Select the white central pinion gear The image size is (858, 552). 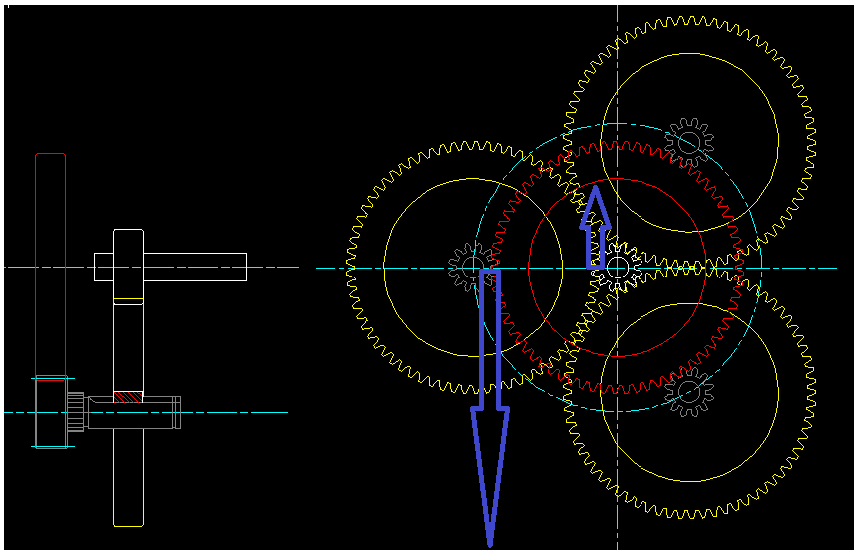click(x=618, y=268)
